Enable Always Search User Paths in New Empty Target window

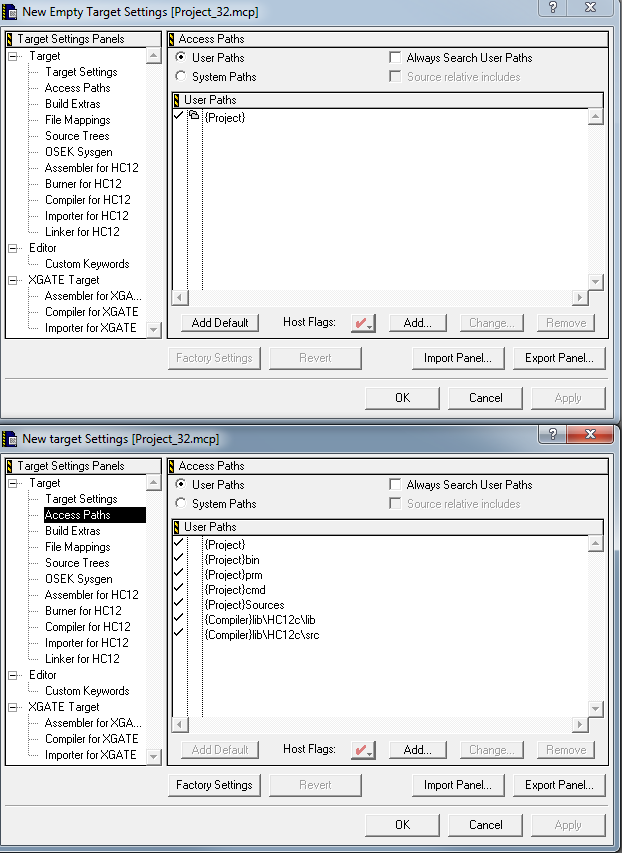click(395, 57)
